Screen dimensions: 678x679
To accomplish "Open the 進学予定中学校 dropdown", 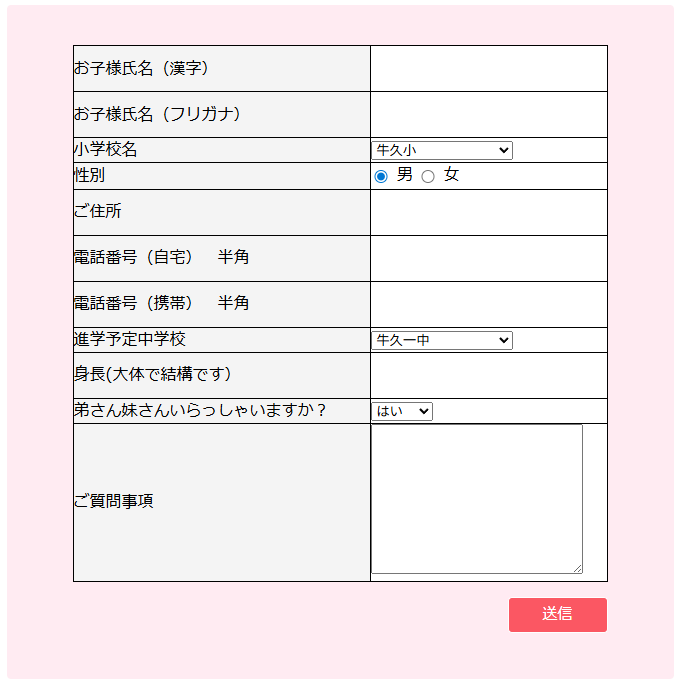I will (x=441, y=340).
